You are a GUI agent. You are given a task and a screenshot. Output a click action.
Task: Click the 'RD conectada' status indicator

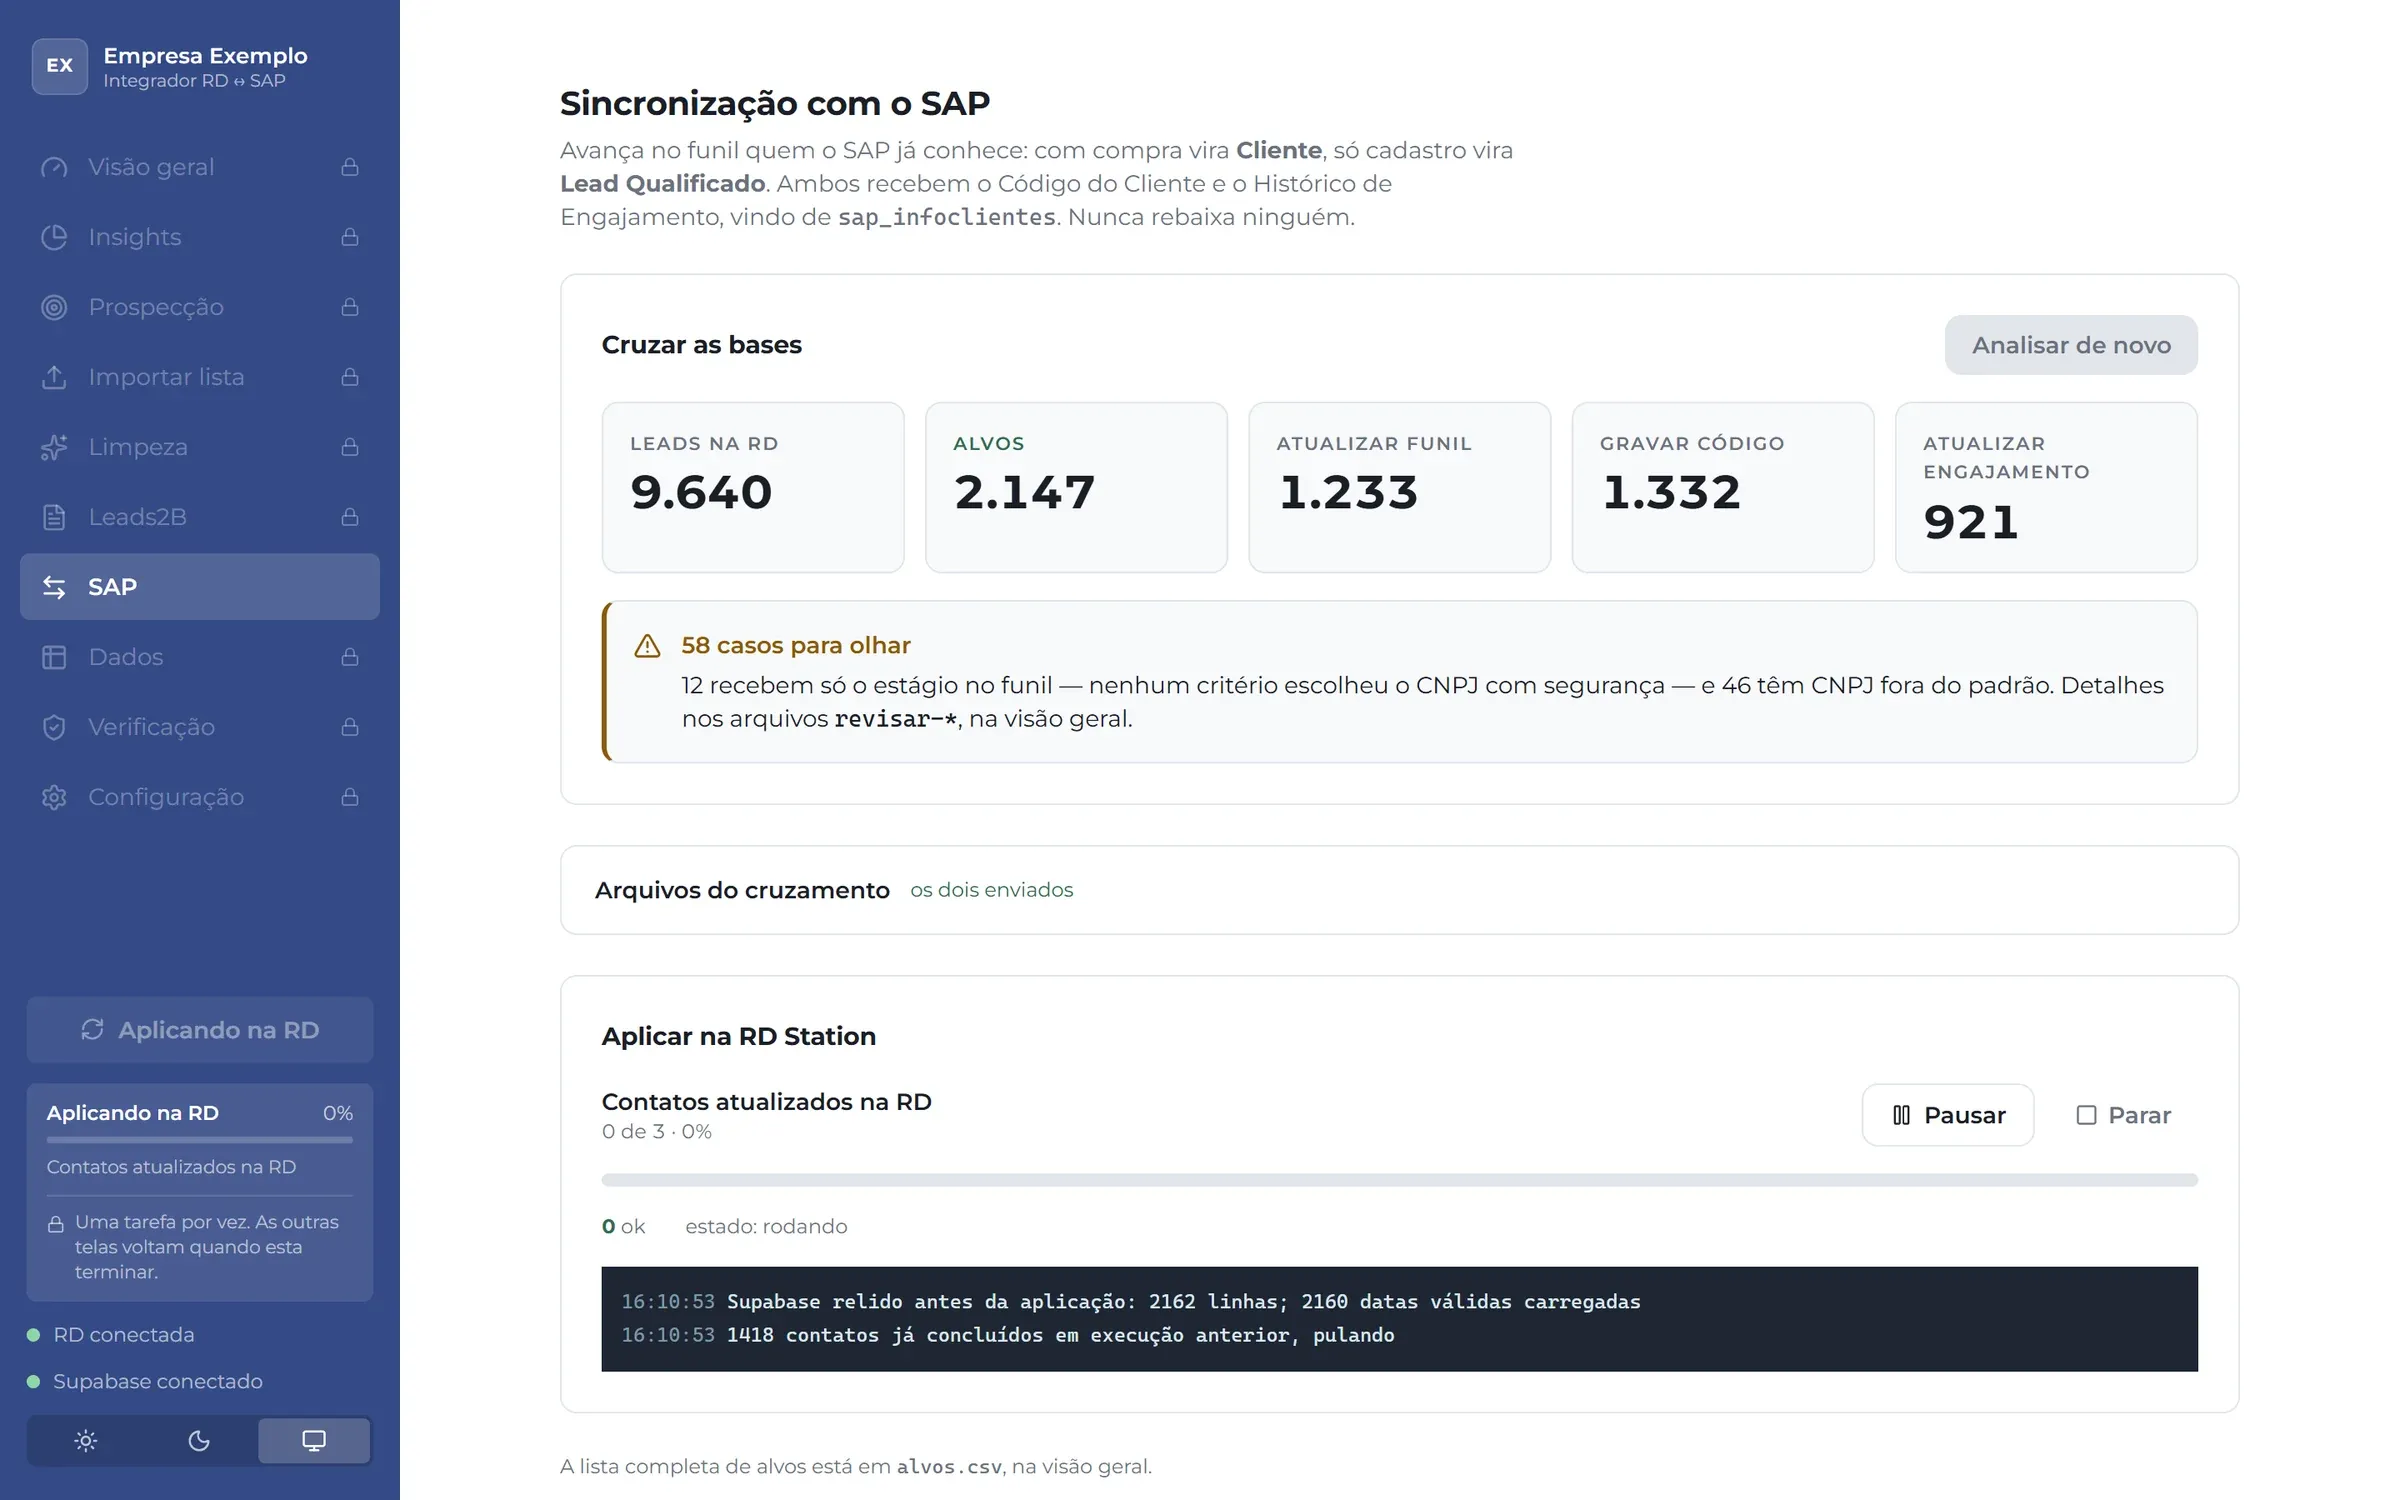point(111,1335)
